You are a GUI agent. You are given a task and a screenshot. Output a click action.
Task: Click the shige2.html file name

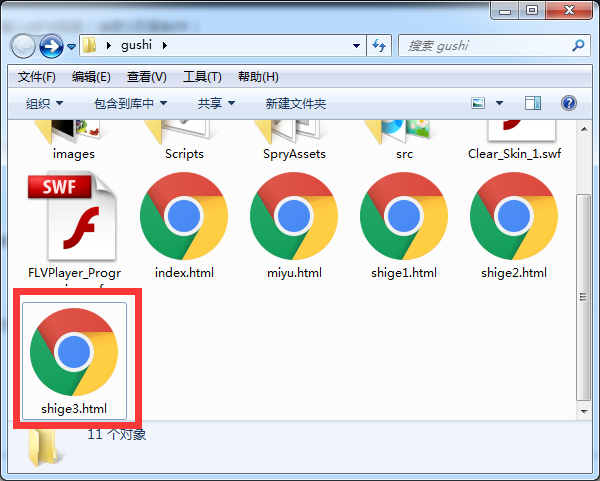click(x=514, y=273)
